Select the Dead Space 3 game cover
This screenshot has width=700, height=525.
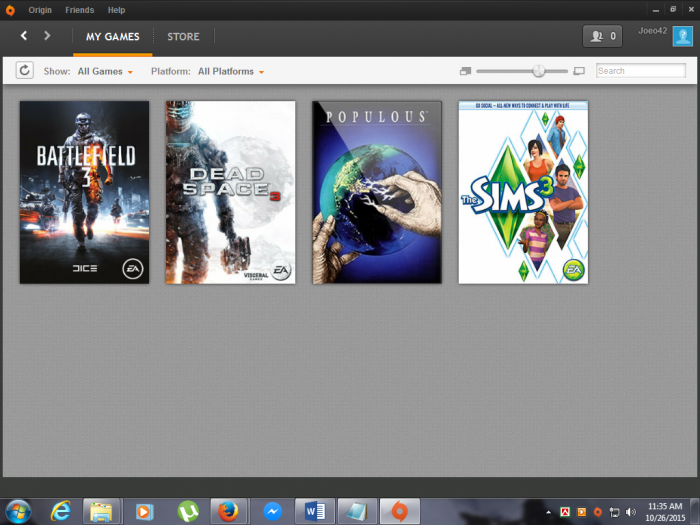pos(230,192)
